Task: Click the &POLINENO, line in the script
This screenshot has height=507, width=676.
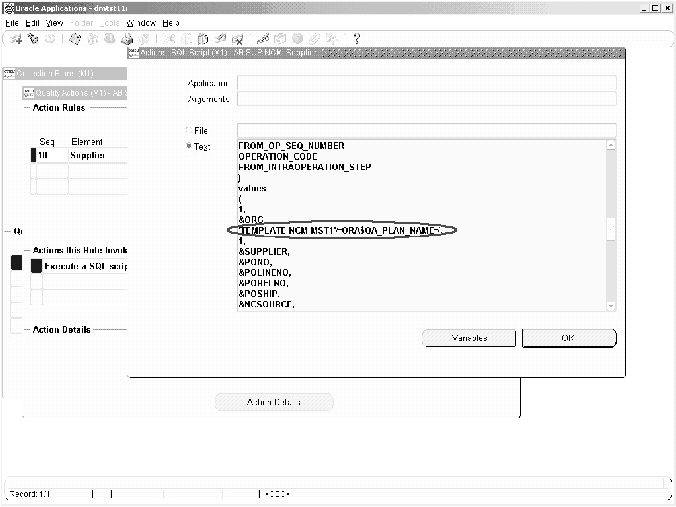Action: tap(265, 272)
